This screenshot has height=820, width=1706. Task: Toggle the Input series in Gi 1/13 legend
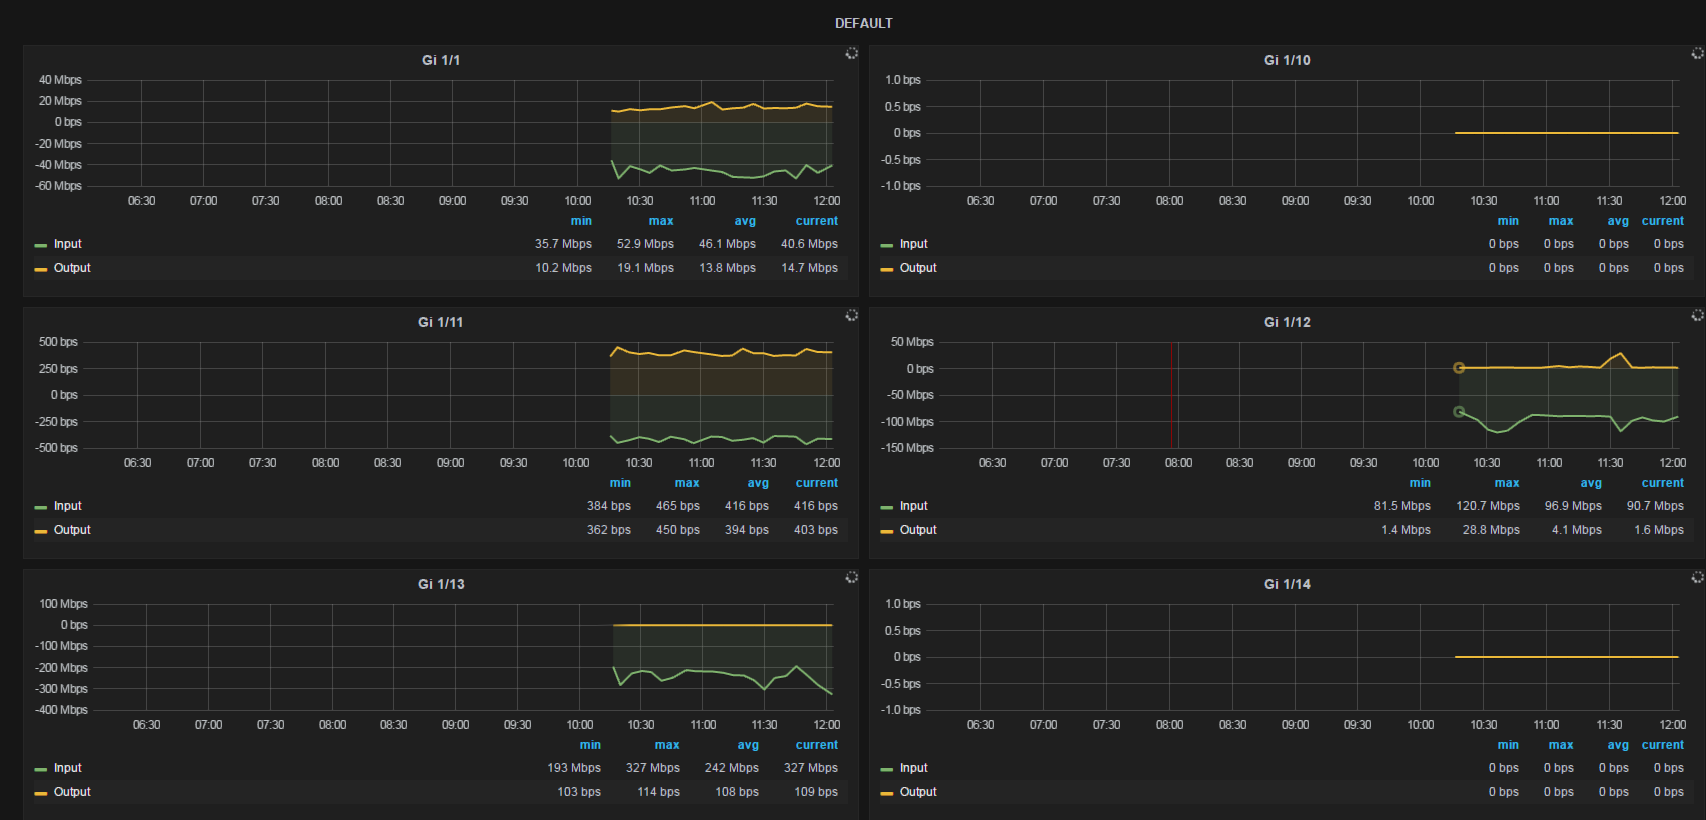click(x=67, y=768)
